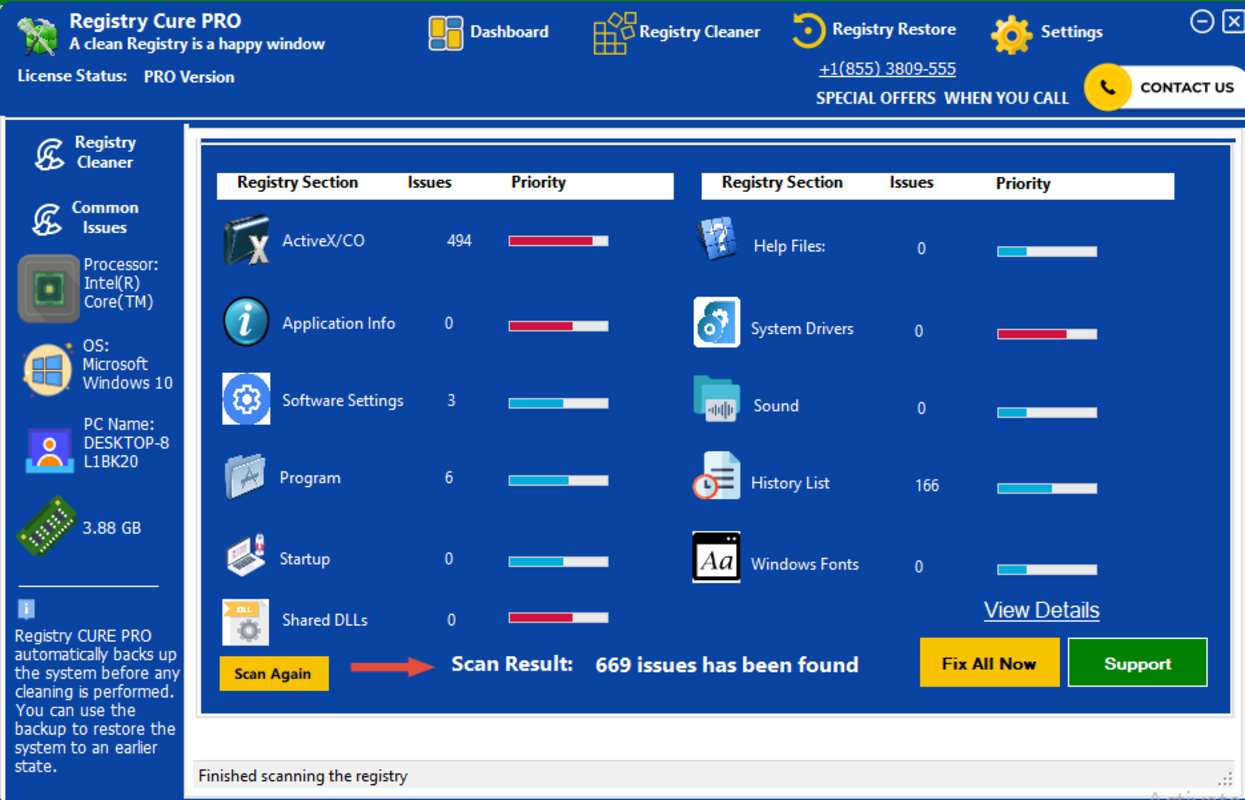Click the '669 issues has been found' text

pyautogui.click(x=727, y=665)
